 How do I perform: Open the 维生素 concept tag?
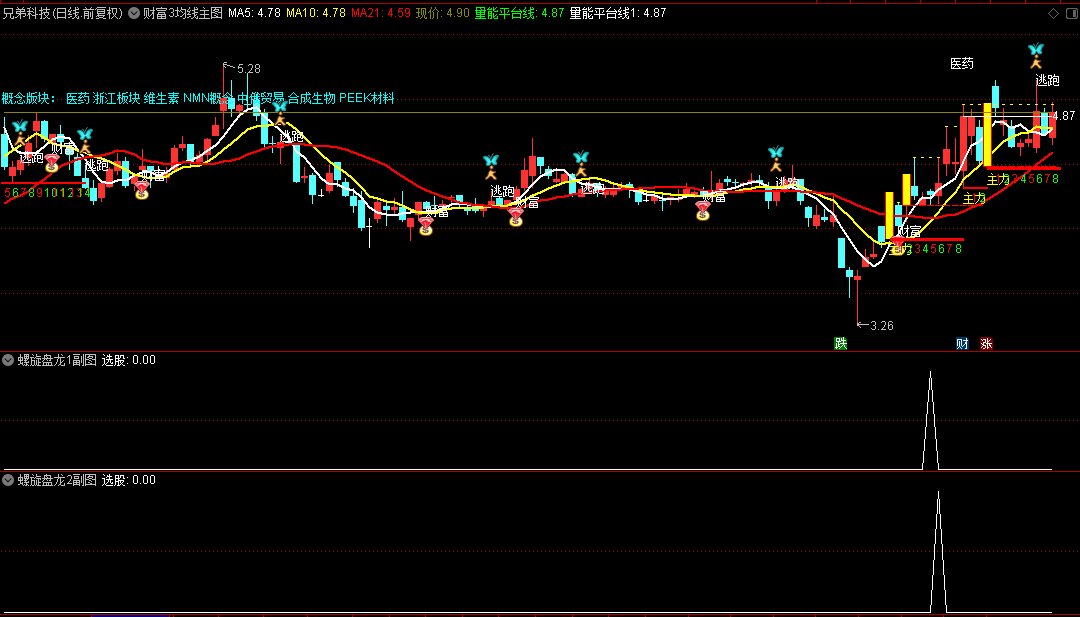pos(161,98)
